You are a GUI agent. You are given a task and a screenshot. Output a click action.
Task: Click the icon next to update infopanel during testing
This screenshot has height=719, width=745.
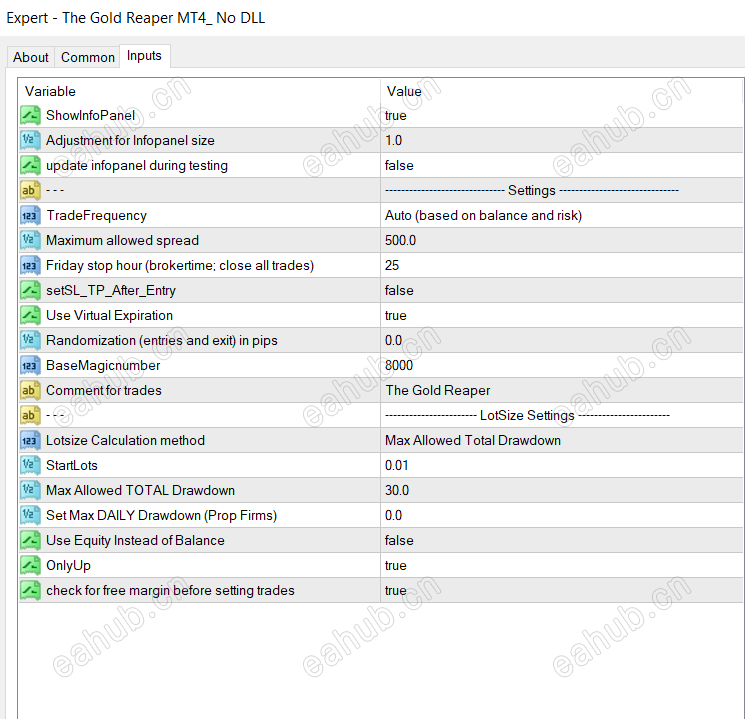[x=30, y=165]
